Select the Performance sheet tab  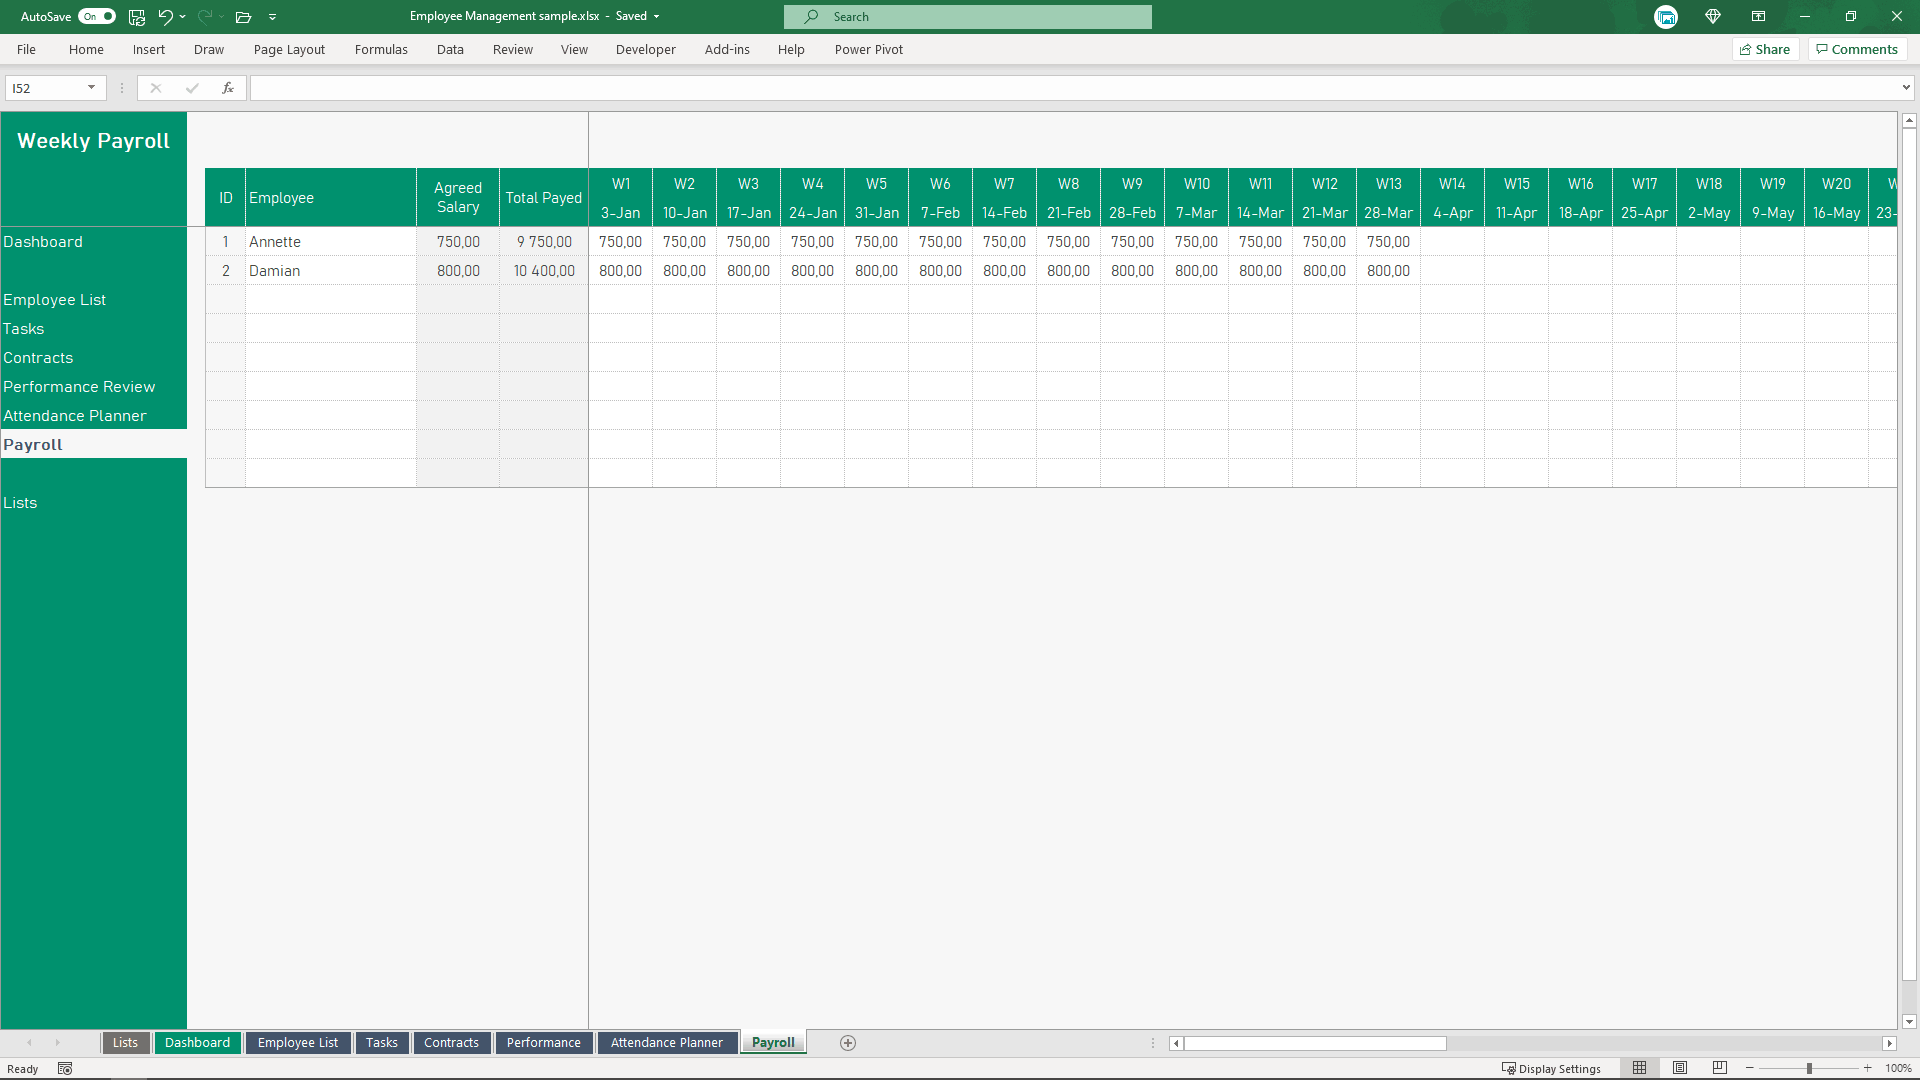point(543,1042)
